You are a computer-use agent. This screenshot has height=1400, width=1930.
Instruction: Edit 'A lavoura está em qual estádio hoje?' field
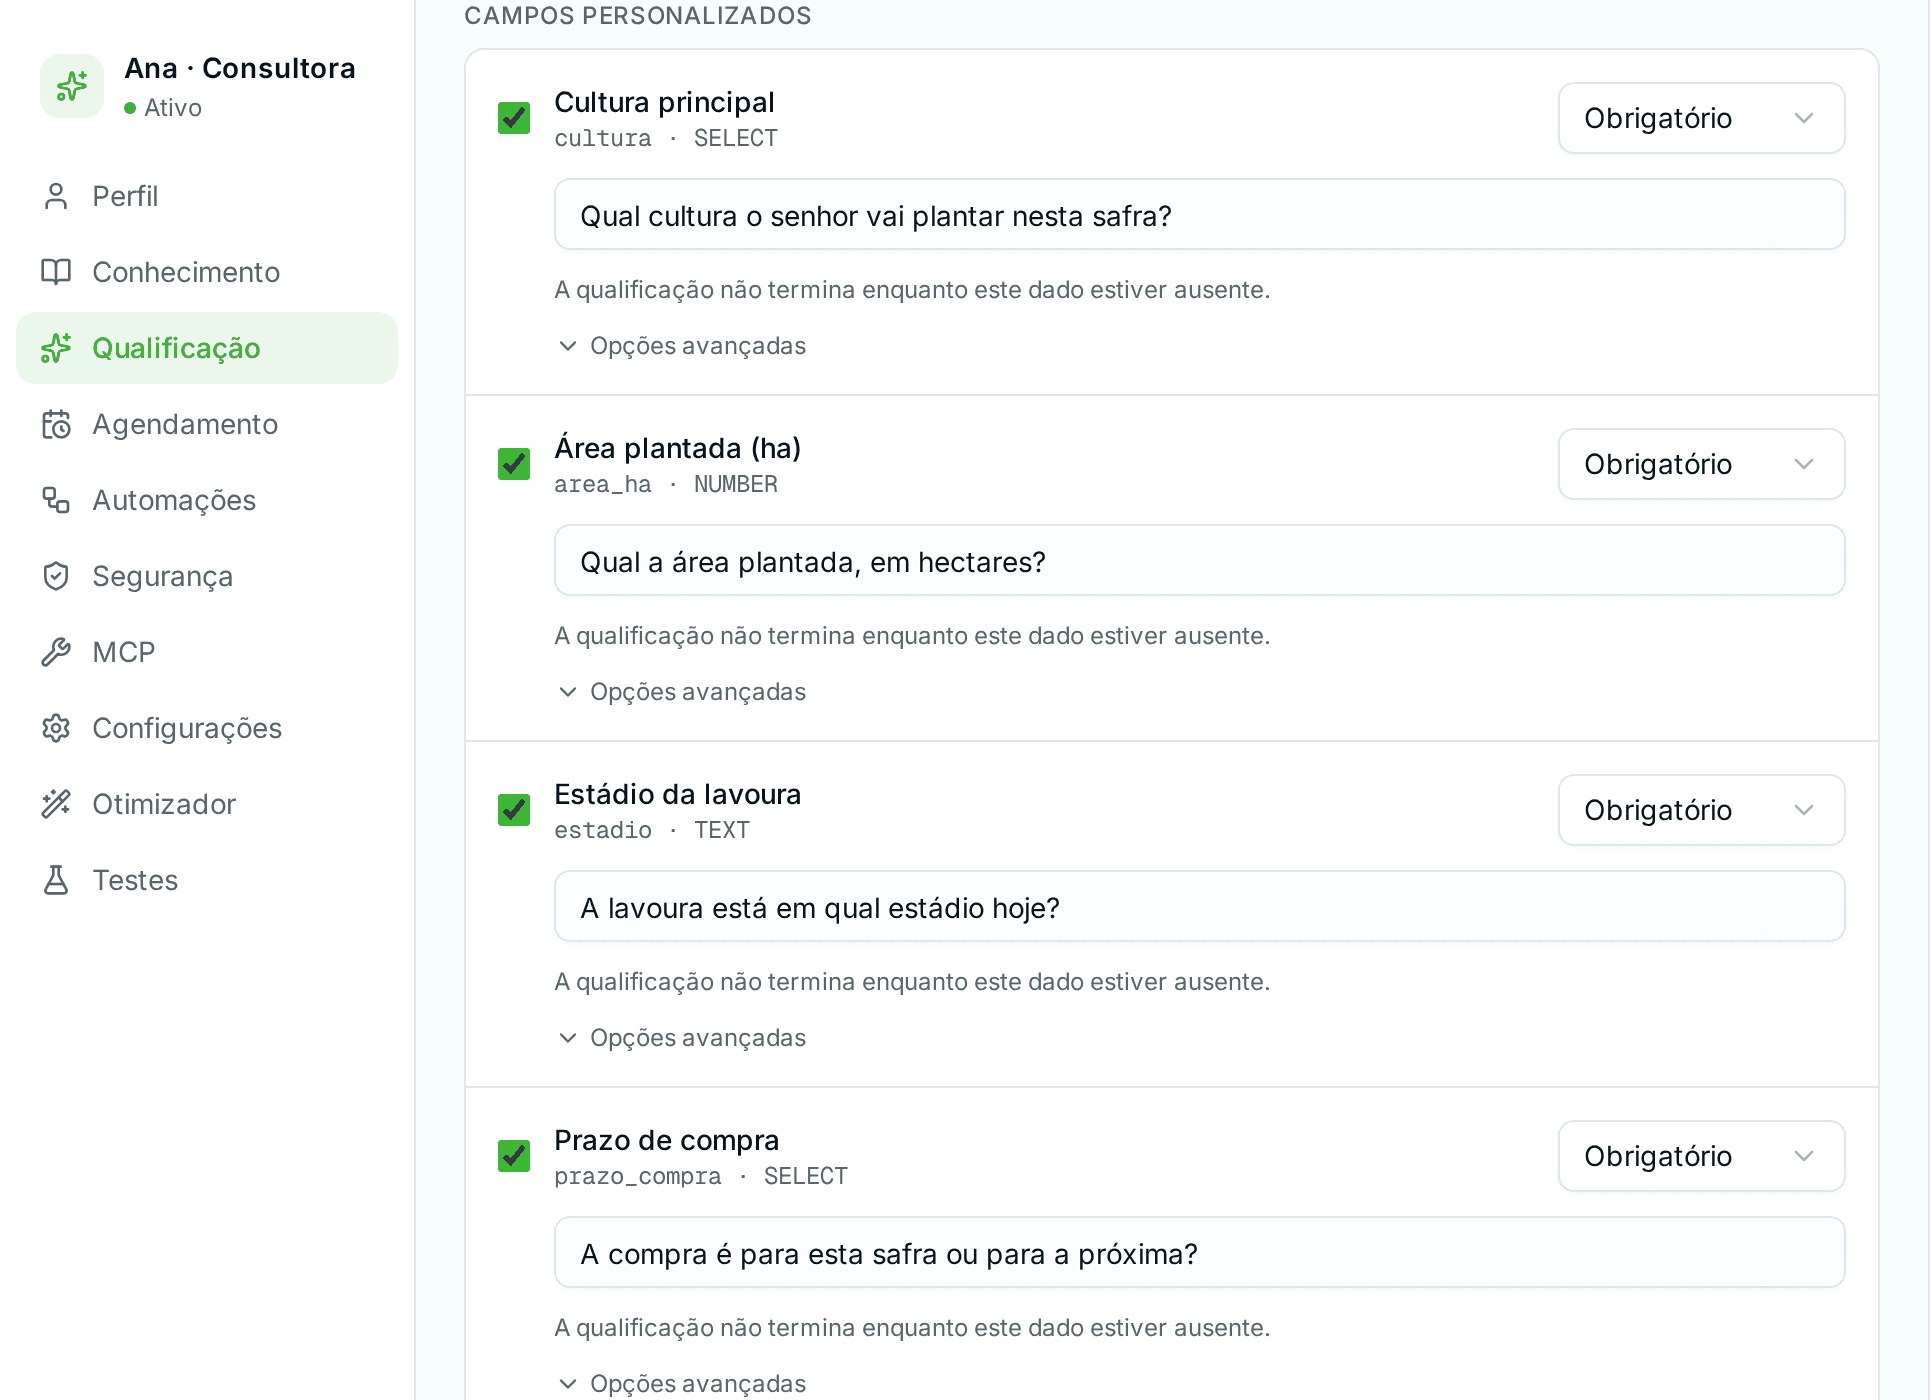[x=1199, y=907]
